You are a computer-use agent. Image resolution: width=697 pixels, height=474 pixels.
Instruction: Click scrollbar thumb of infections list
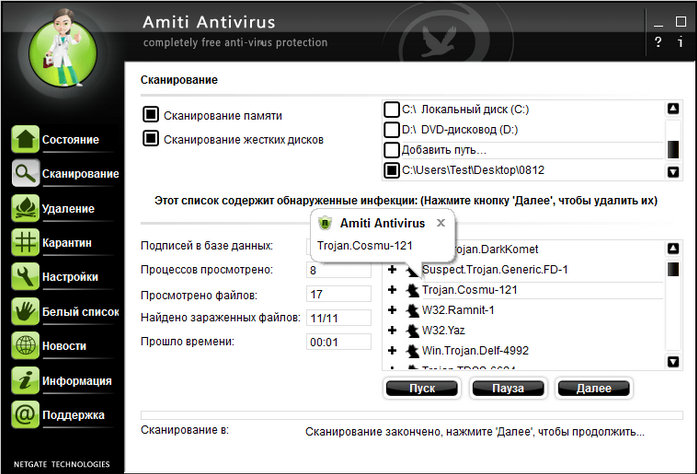pos(673,269)
